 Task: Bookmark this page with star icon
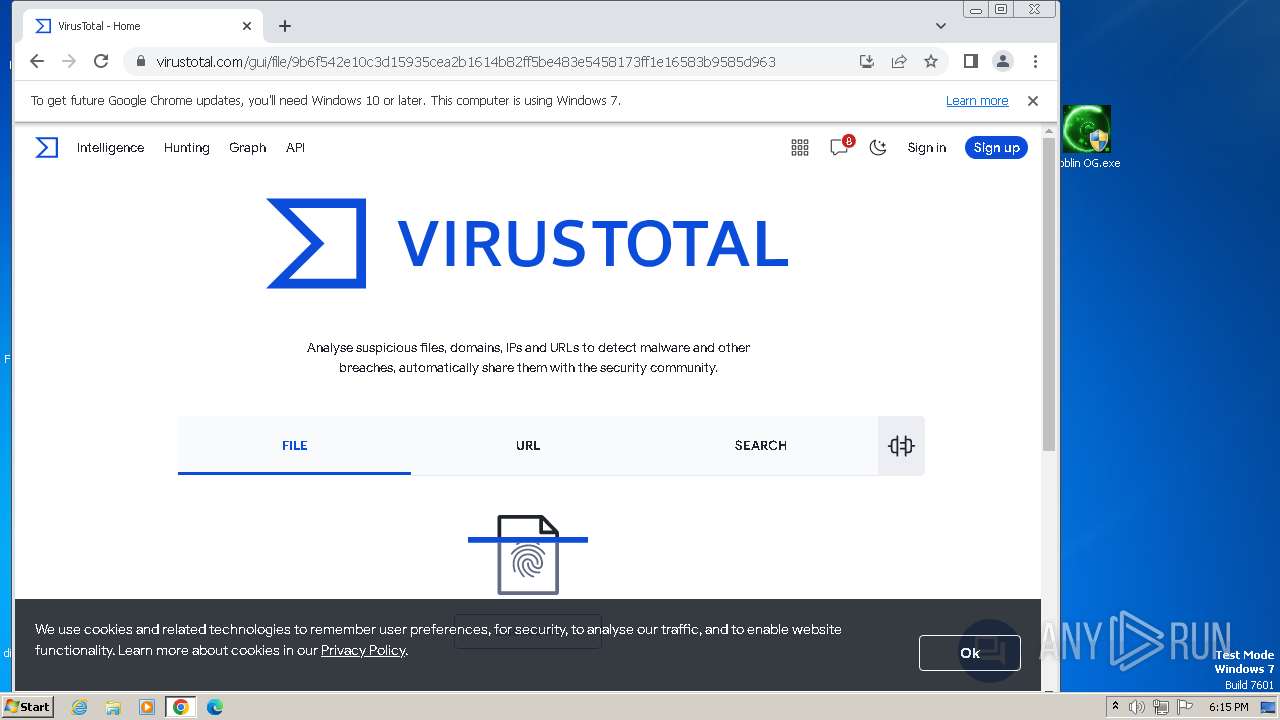(931, 61)
